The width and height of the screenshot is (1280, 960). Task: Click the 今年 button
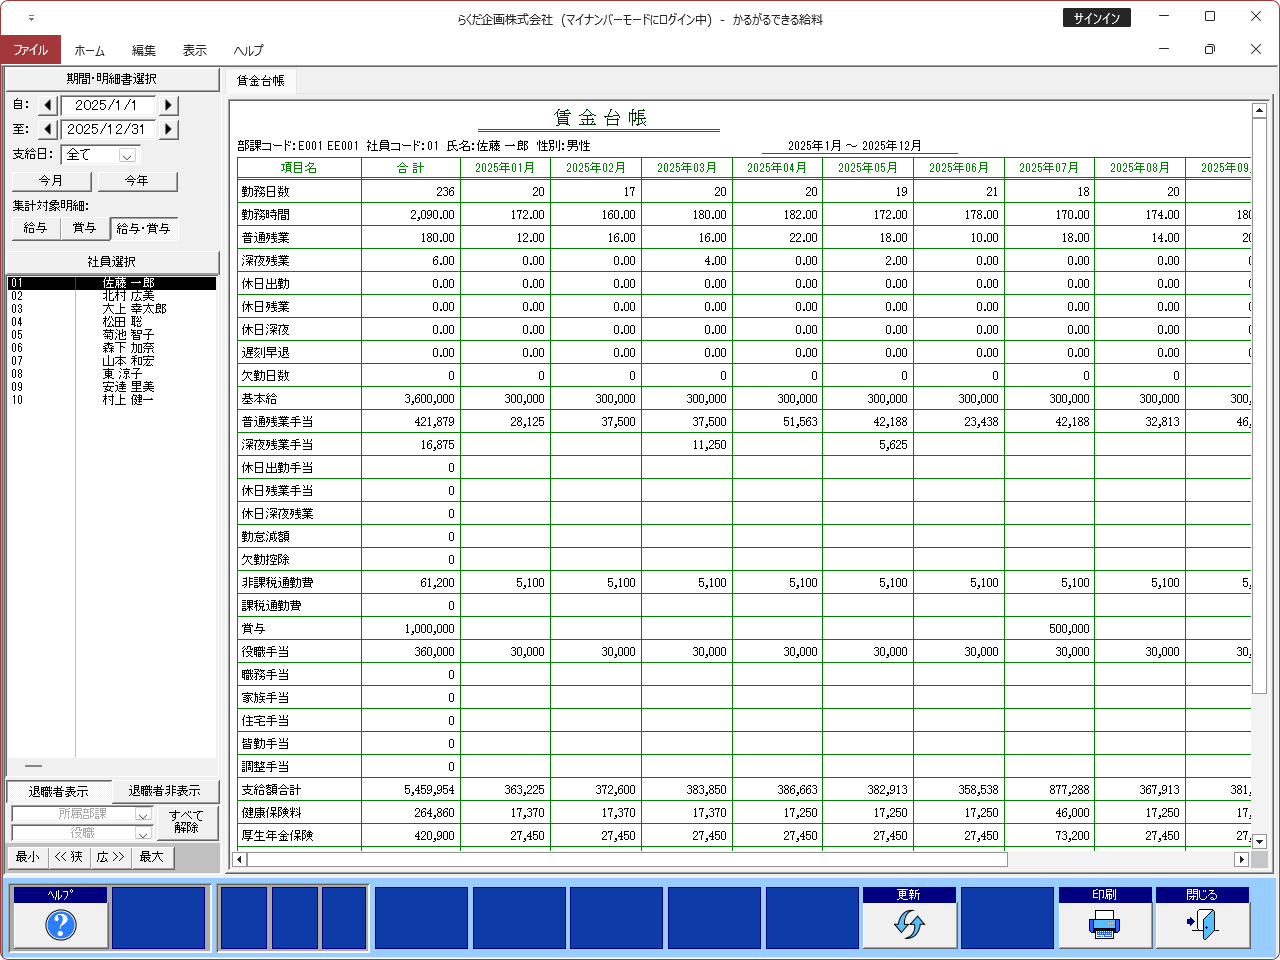[136, 181]
